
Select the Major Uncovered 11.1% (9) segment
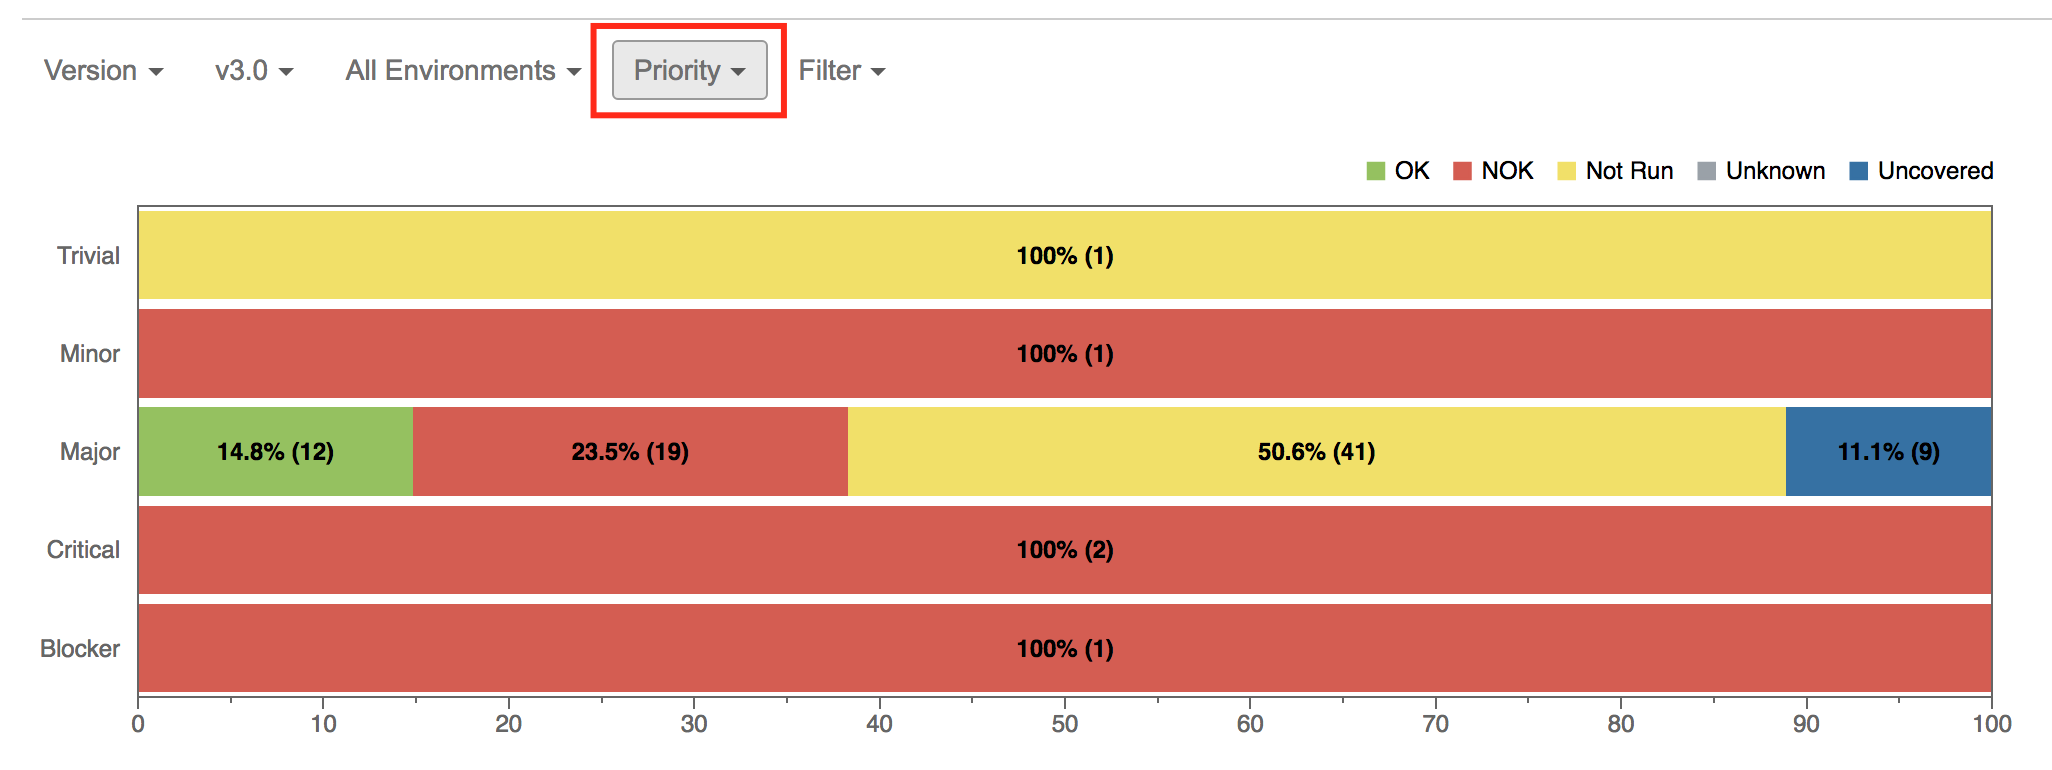click(x=1888, y=451)
